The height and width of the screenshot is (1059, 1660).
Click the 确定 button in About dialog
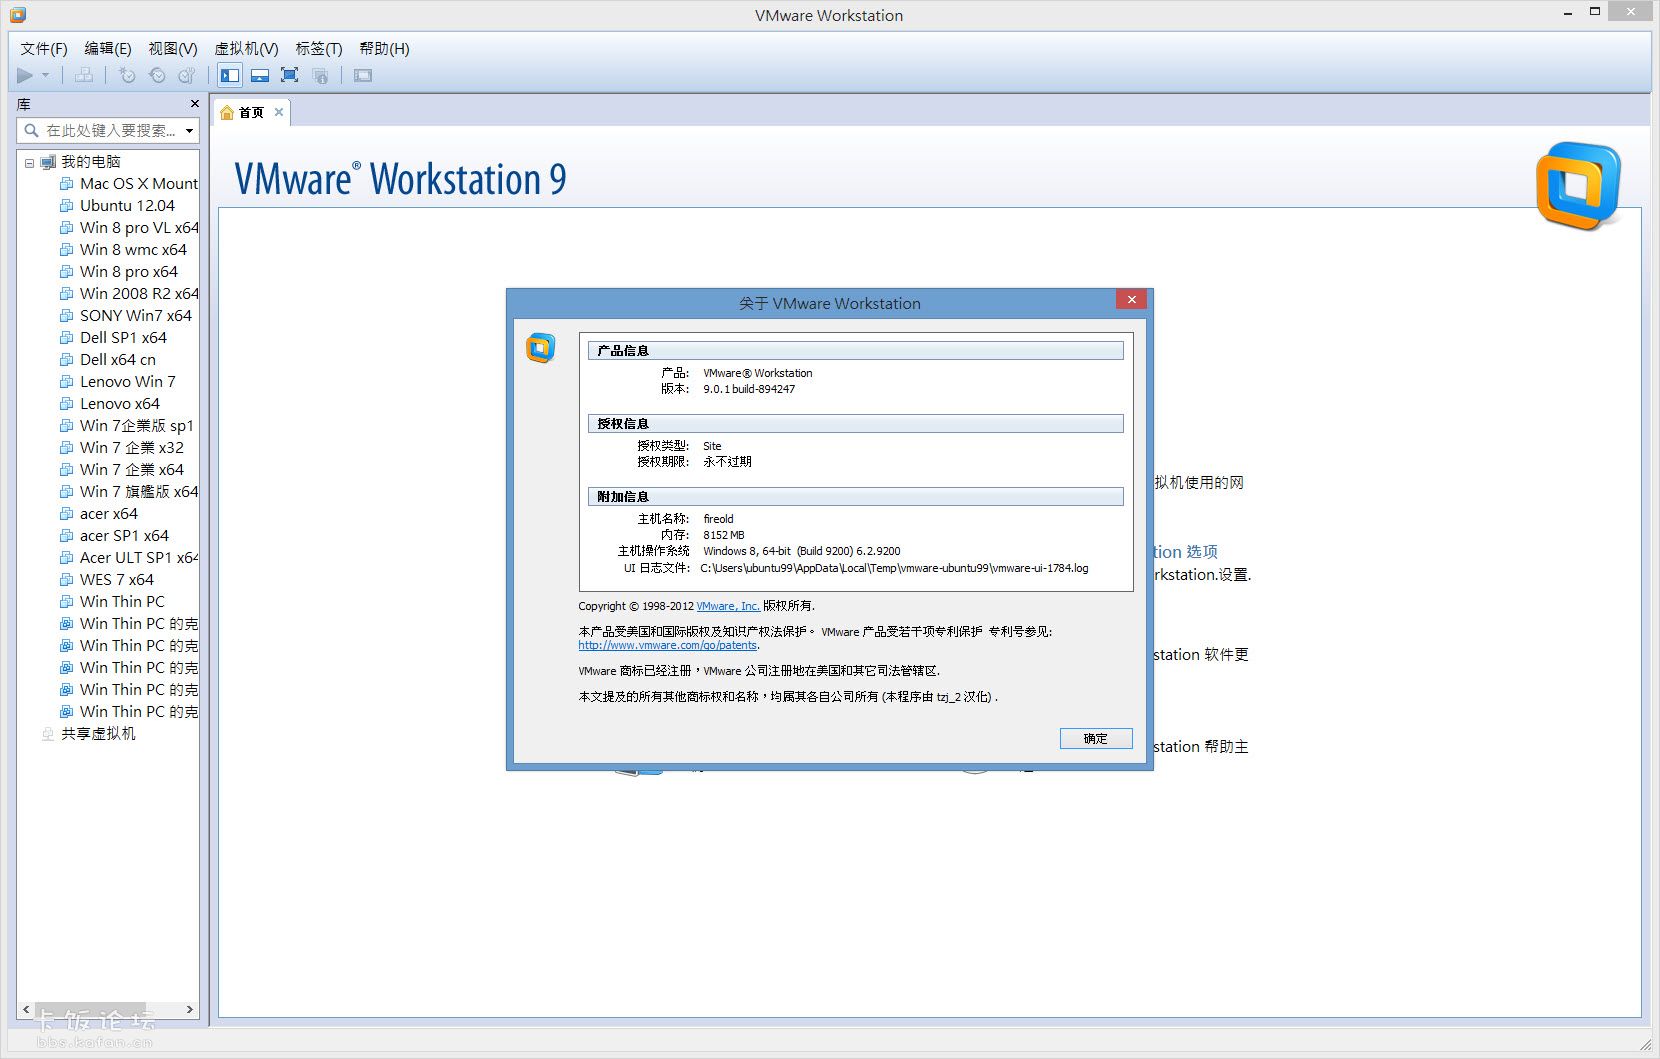coord(1096,738)
